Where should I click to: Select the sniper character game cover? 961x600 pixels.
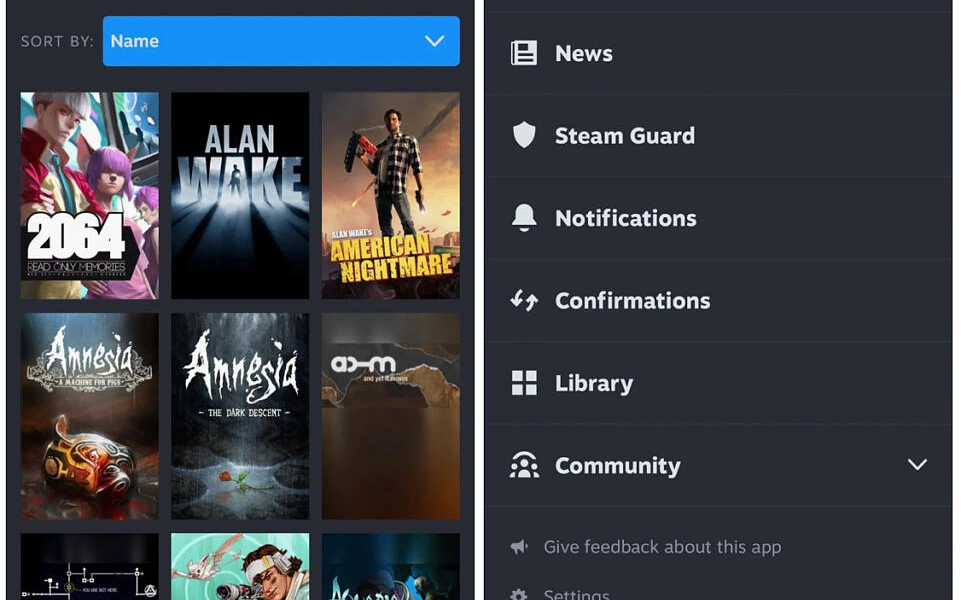[240, 566]
